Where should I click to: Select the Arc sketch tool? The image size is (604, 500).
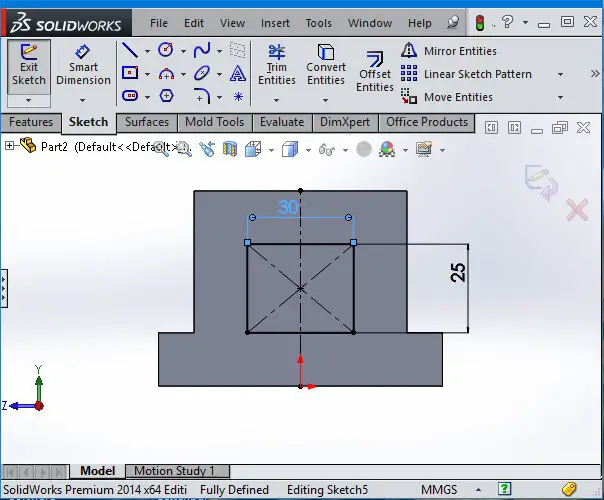pos(166,73)
